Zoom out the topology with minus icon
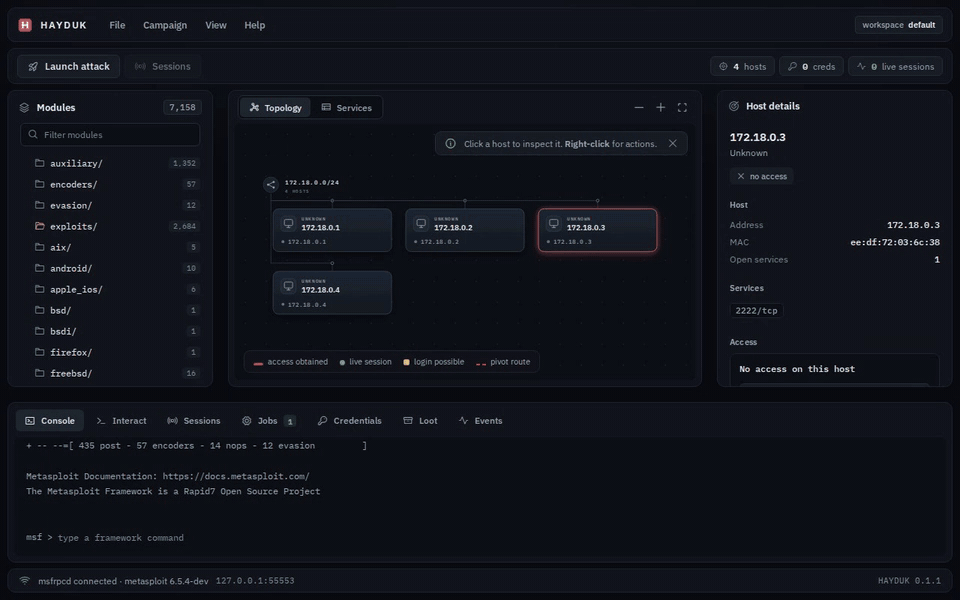The width and height of the screenshot is (960, 600). 639,108
